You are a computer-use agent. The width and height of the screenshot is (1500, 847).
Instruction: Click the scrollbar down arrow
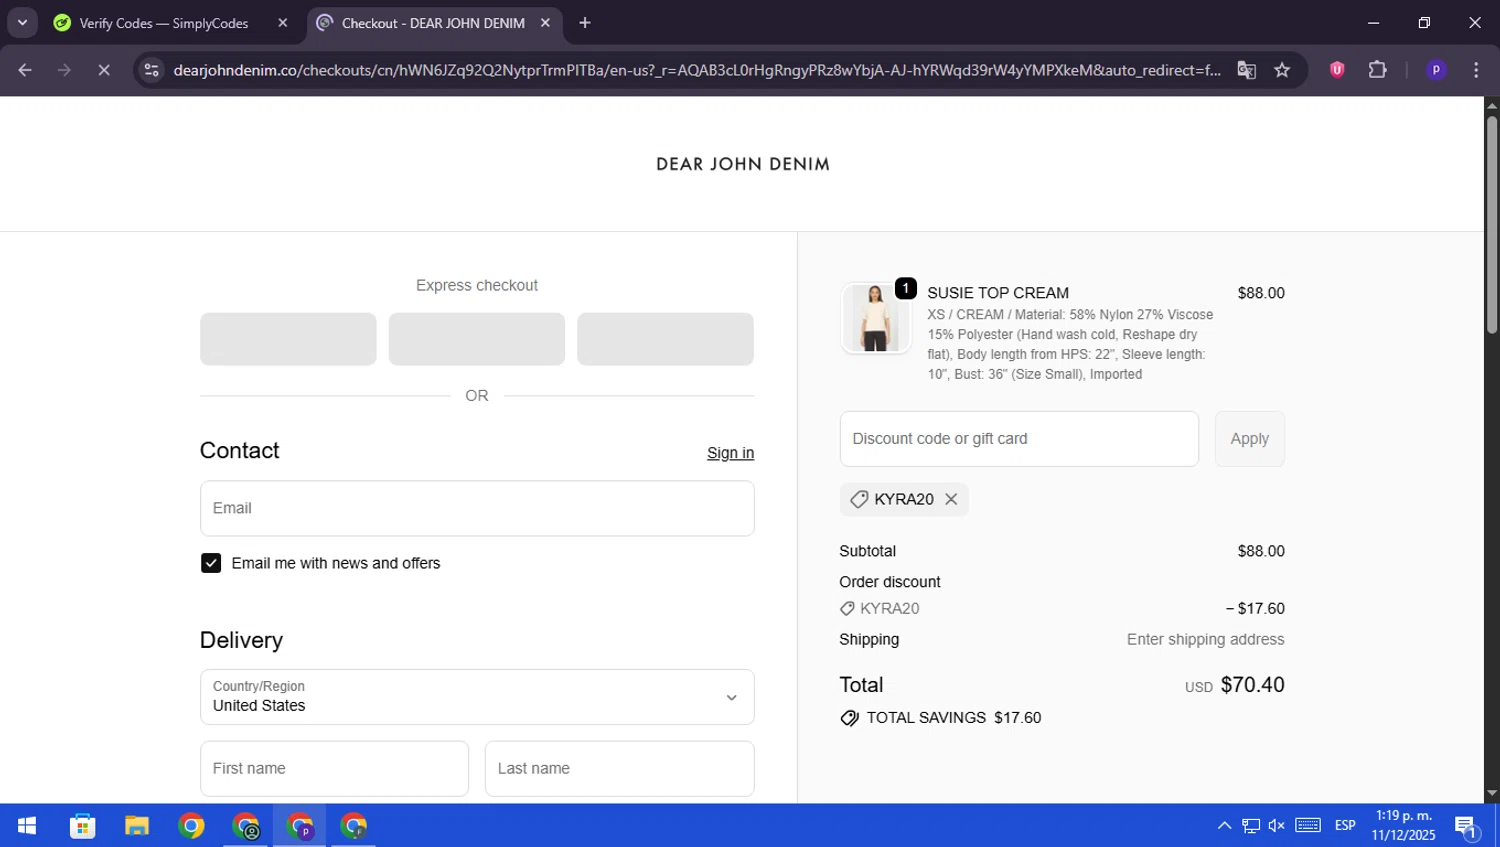point(1492,793)
